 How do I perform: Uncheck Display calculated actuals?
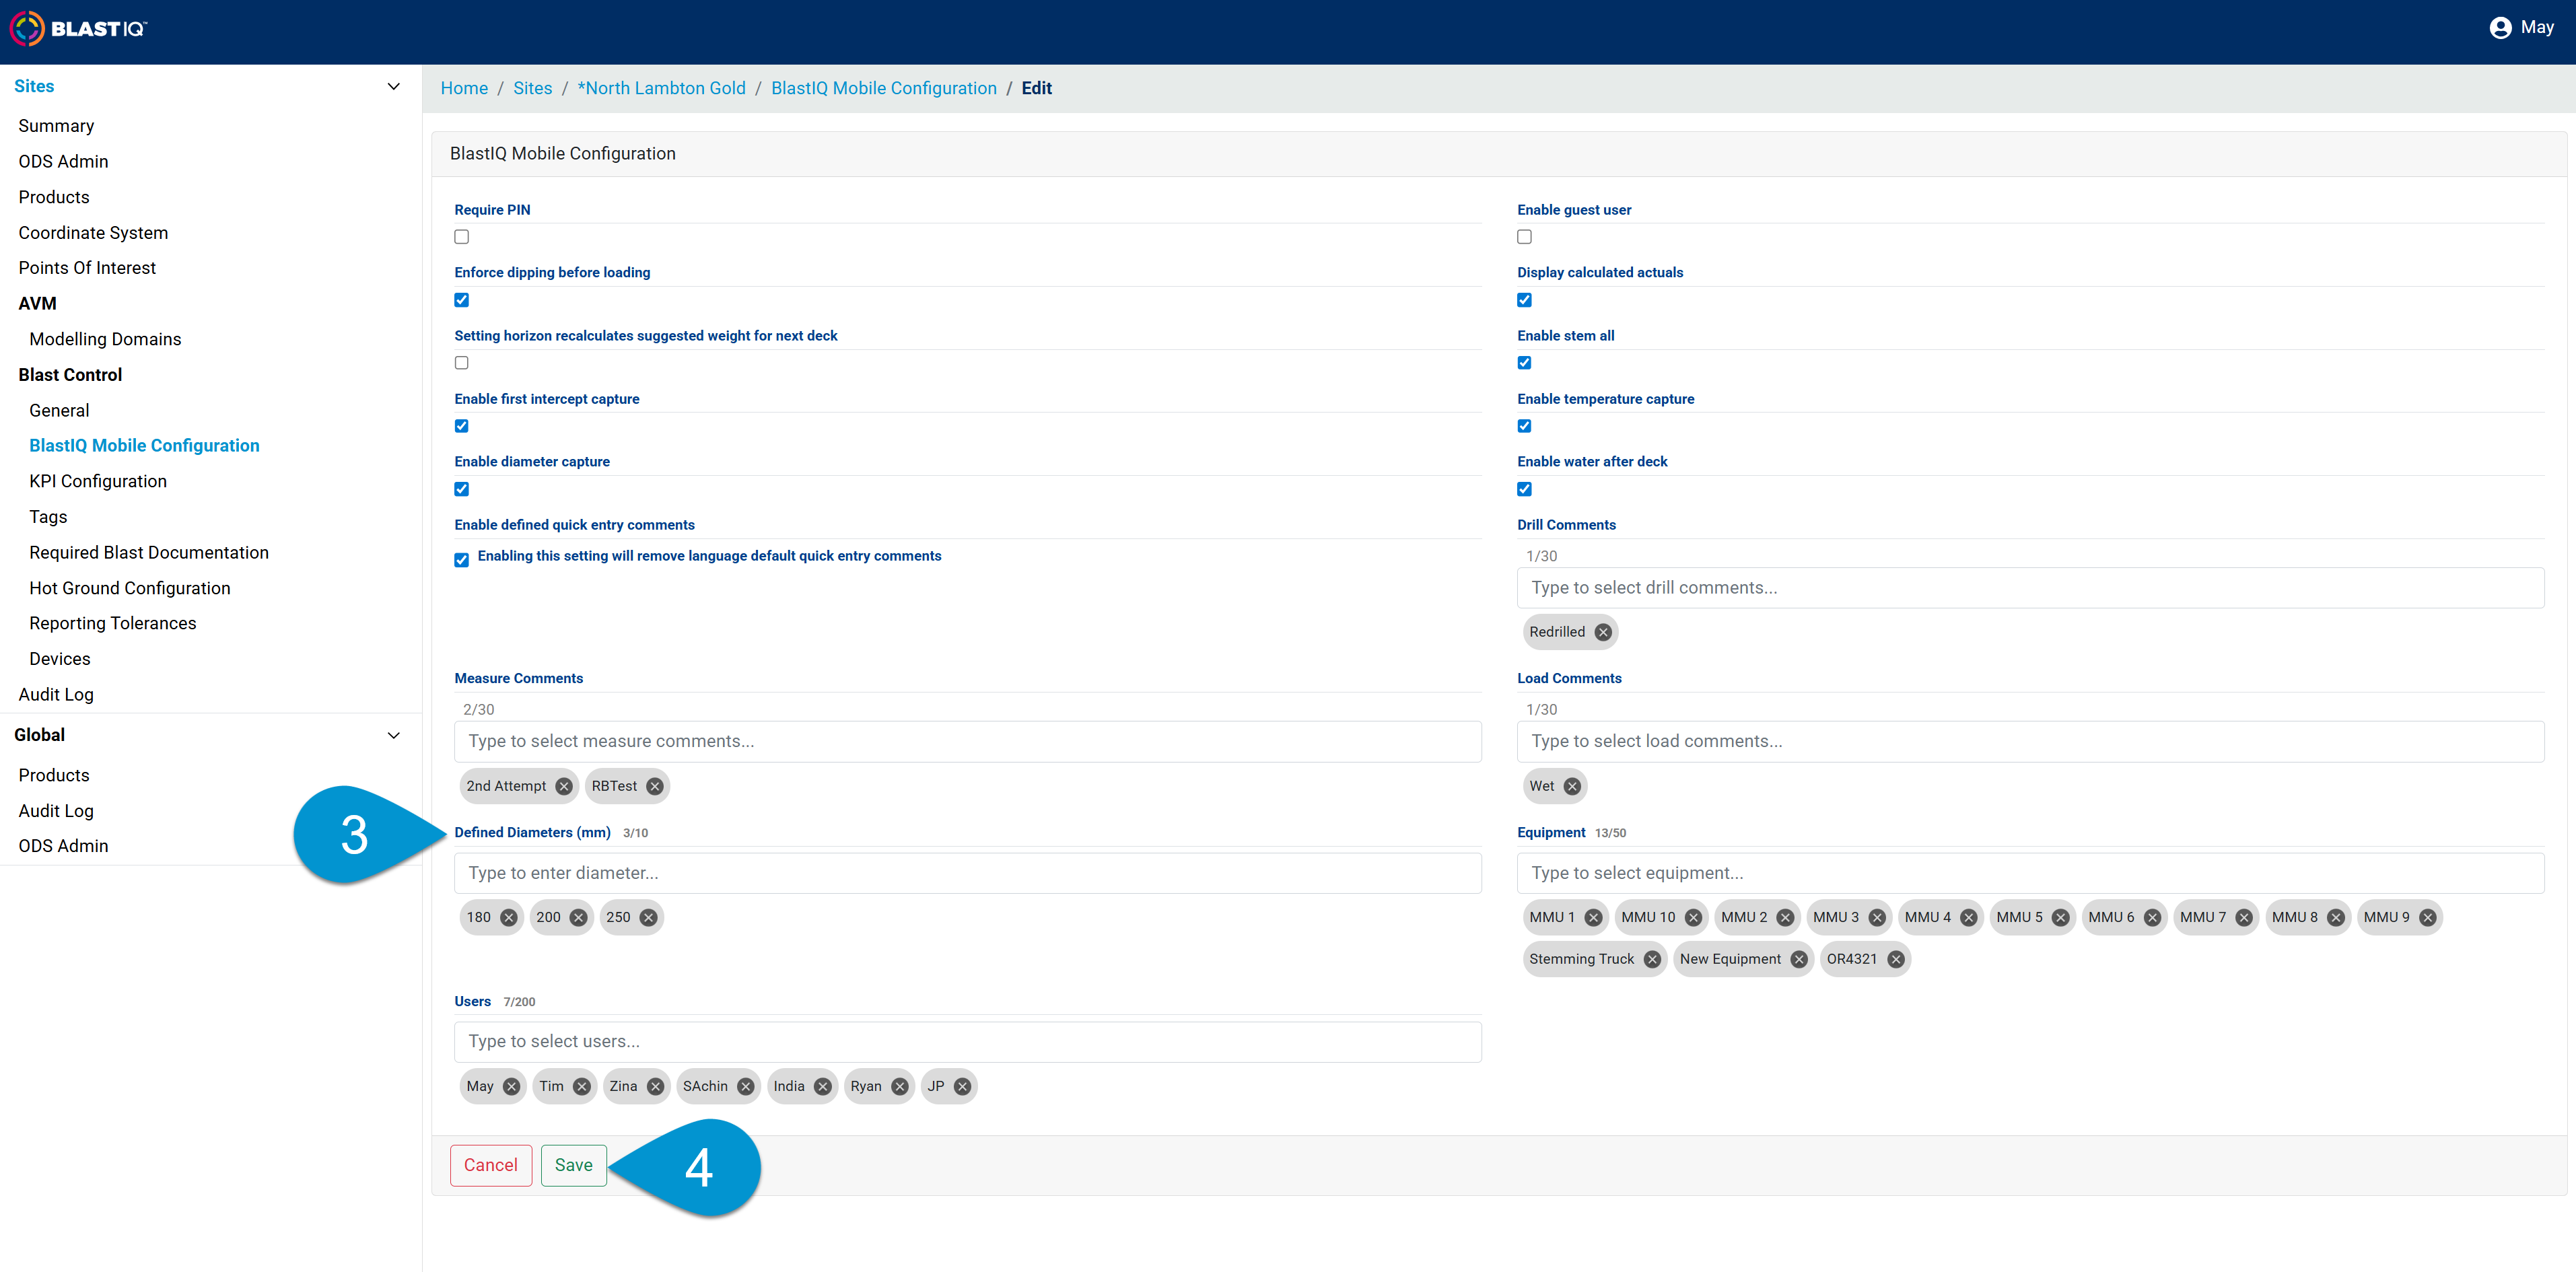click(x=1524, y=300)
